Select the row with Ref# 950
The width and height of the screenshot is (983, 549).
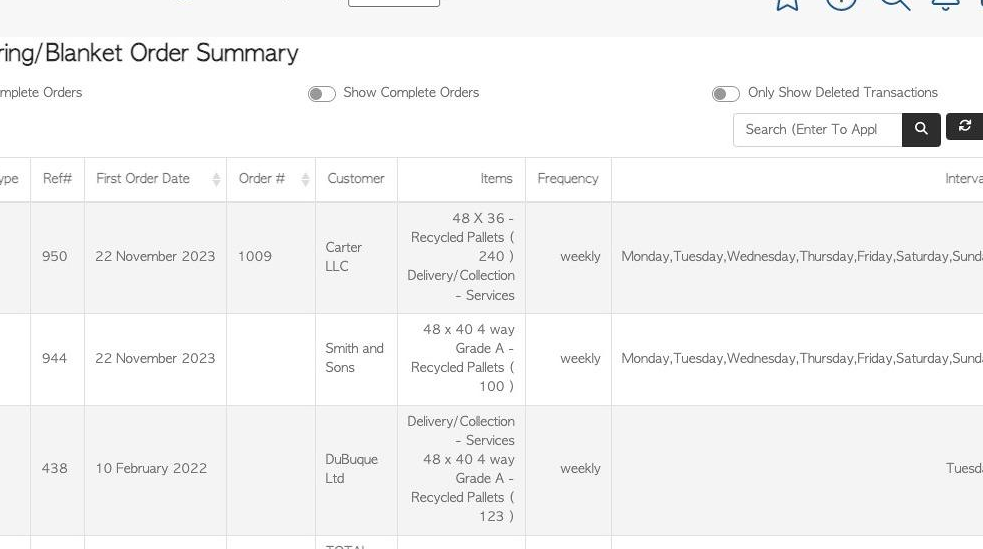click(492, 257)
